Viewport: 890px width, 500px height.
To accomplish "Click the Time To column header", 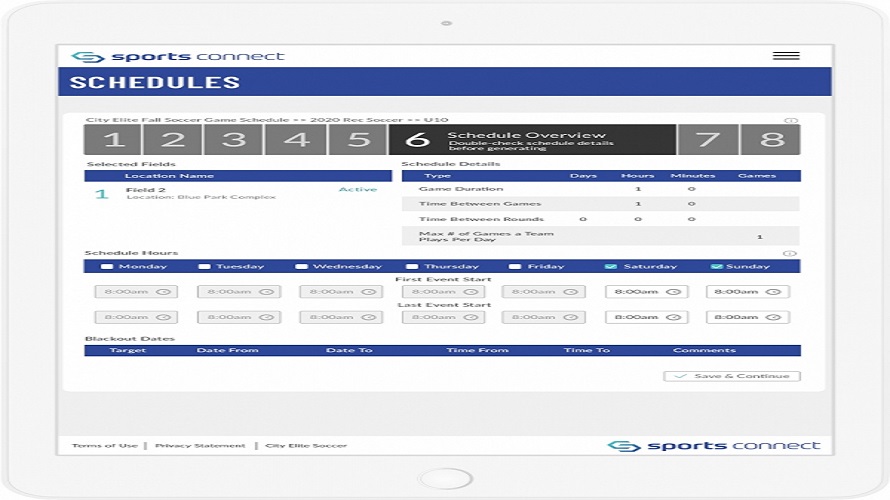I will pos(587,350).
